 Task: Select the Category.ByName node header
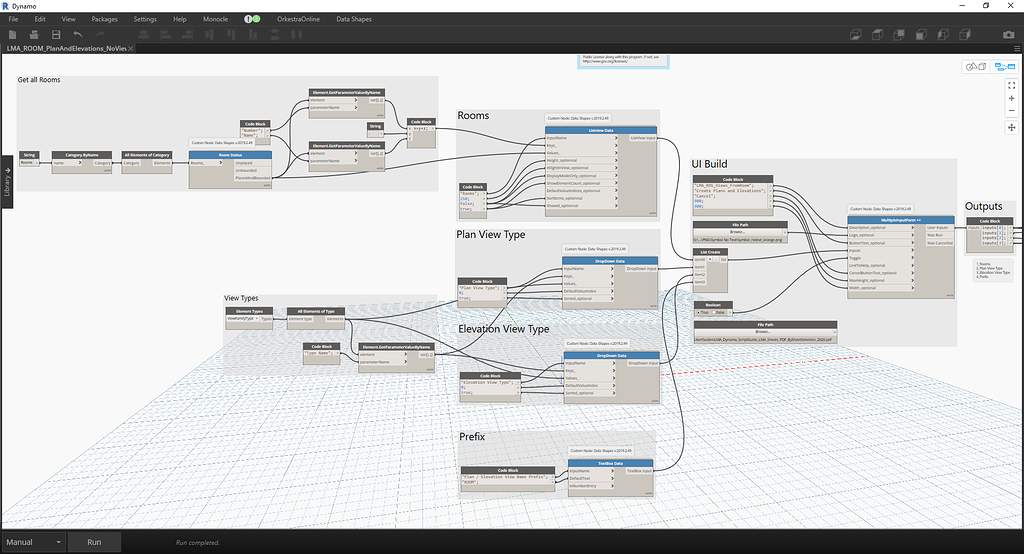(82, 155)
